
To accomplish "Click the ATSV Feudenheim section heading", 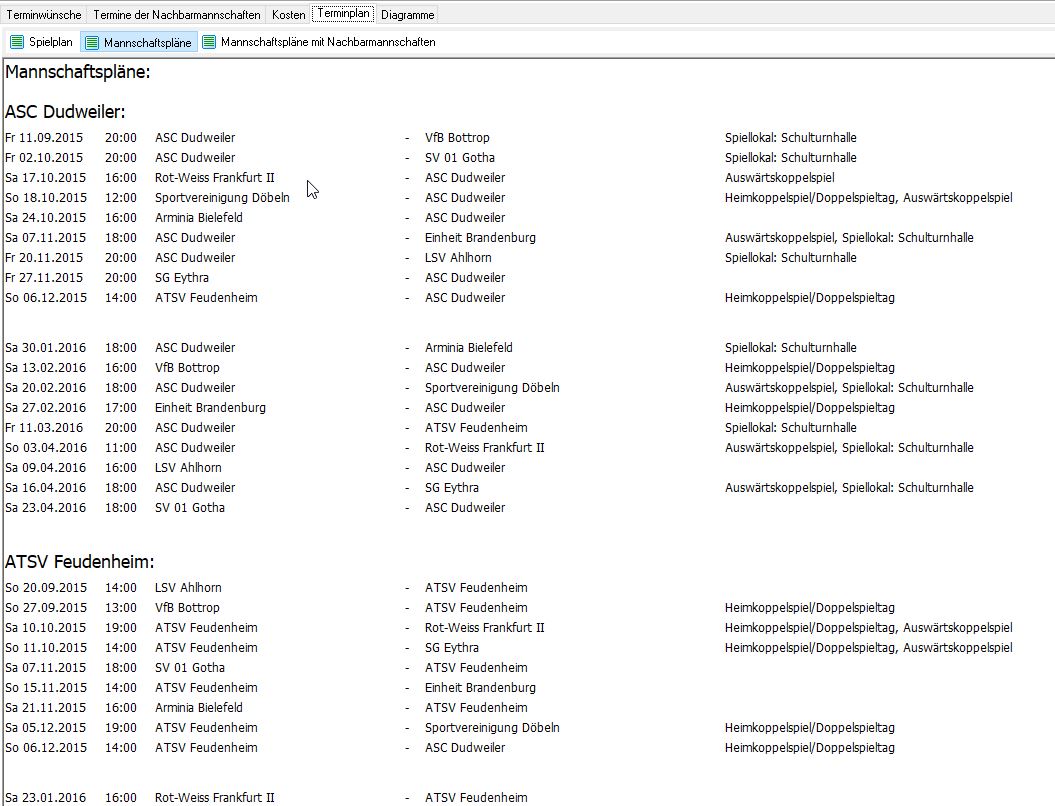I will 80,562.
